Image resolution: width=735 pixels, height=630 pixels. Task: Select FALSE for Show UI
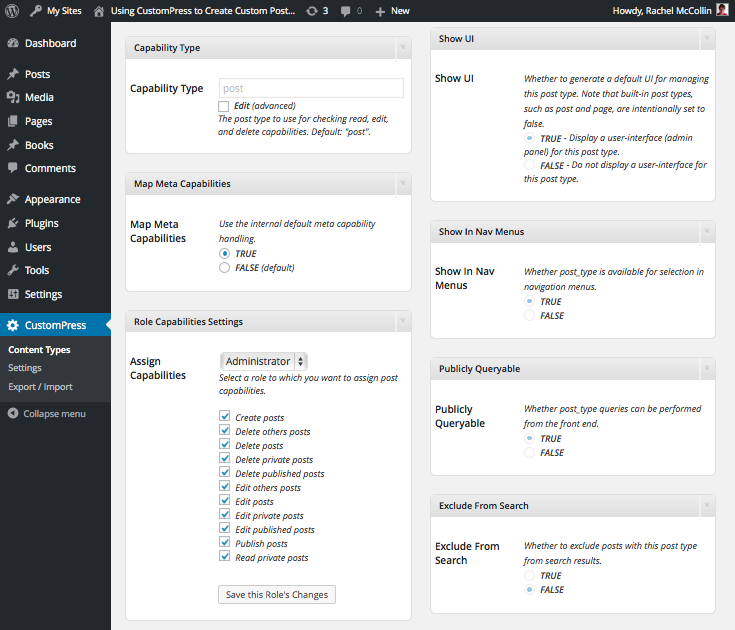pos(529,165)
